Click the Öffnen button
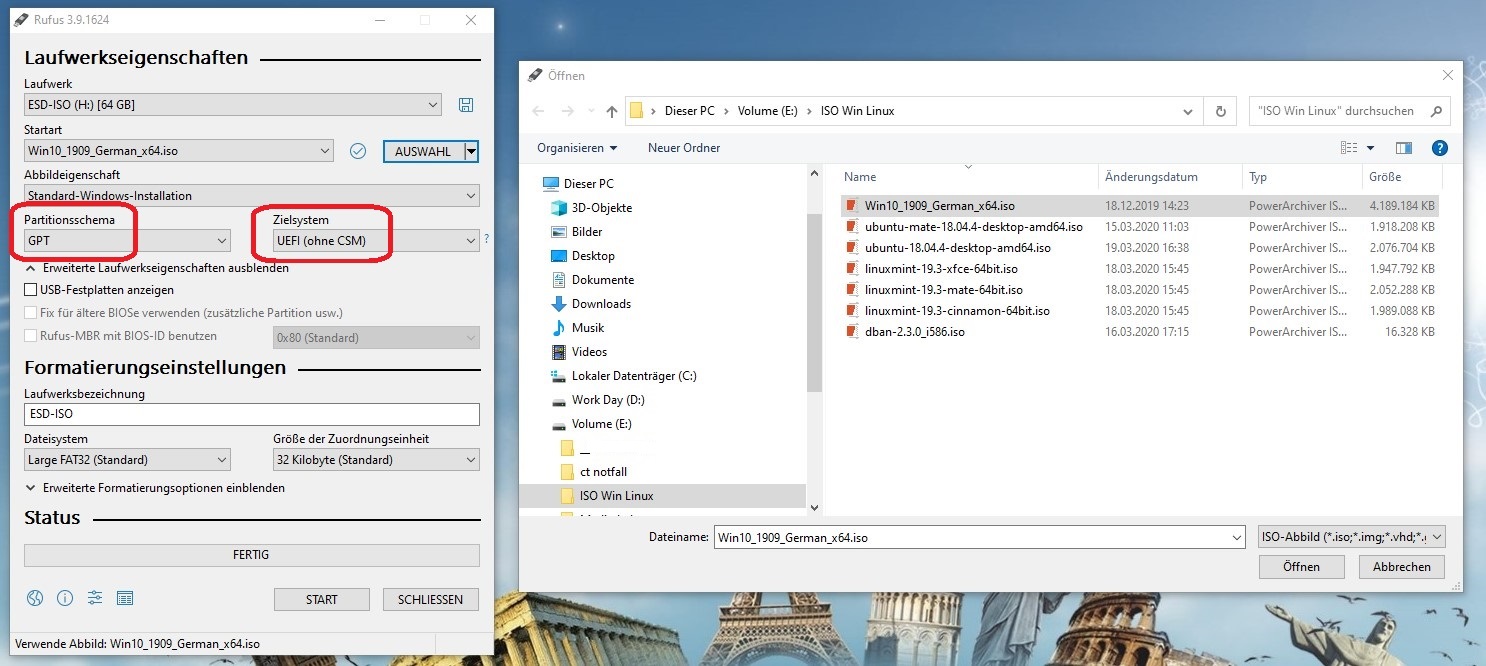The width and height of the screenshot is (1486, 666). [x=1301, y=566]
